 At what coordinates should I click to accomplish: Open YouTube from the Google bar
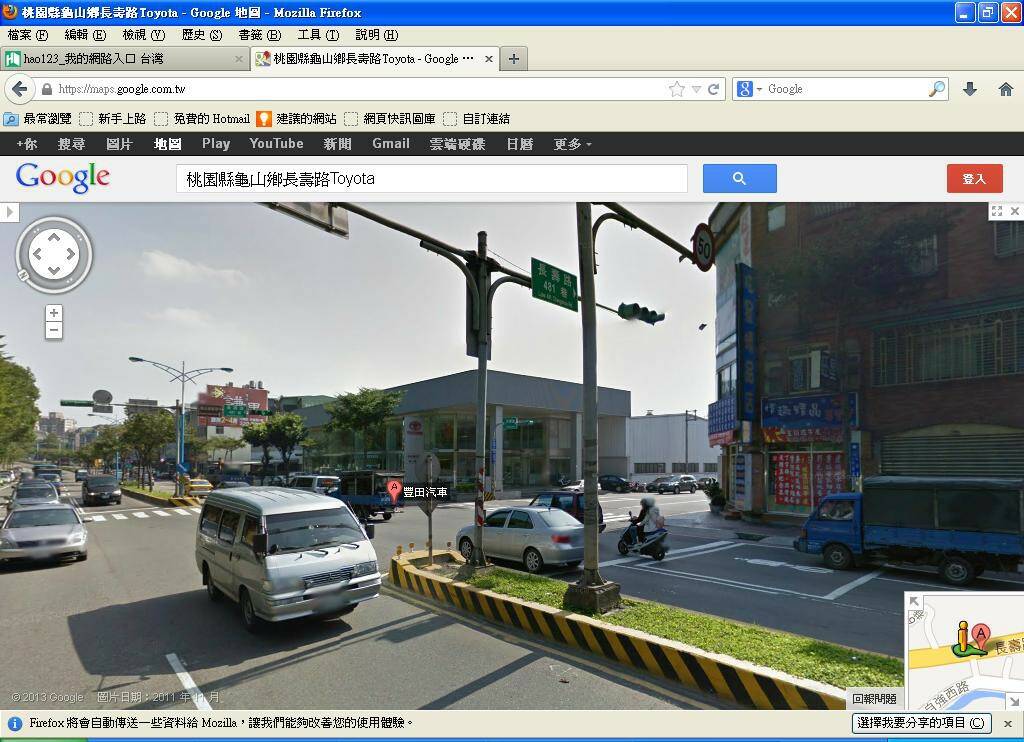tap(276, 144)
